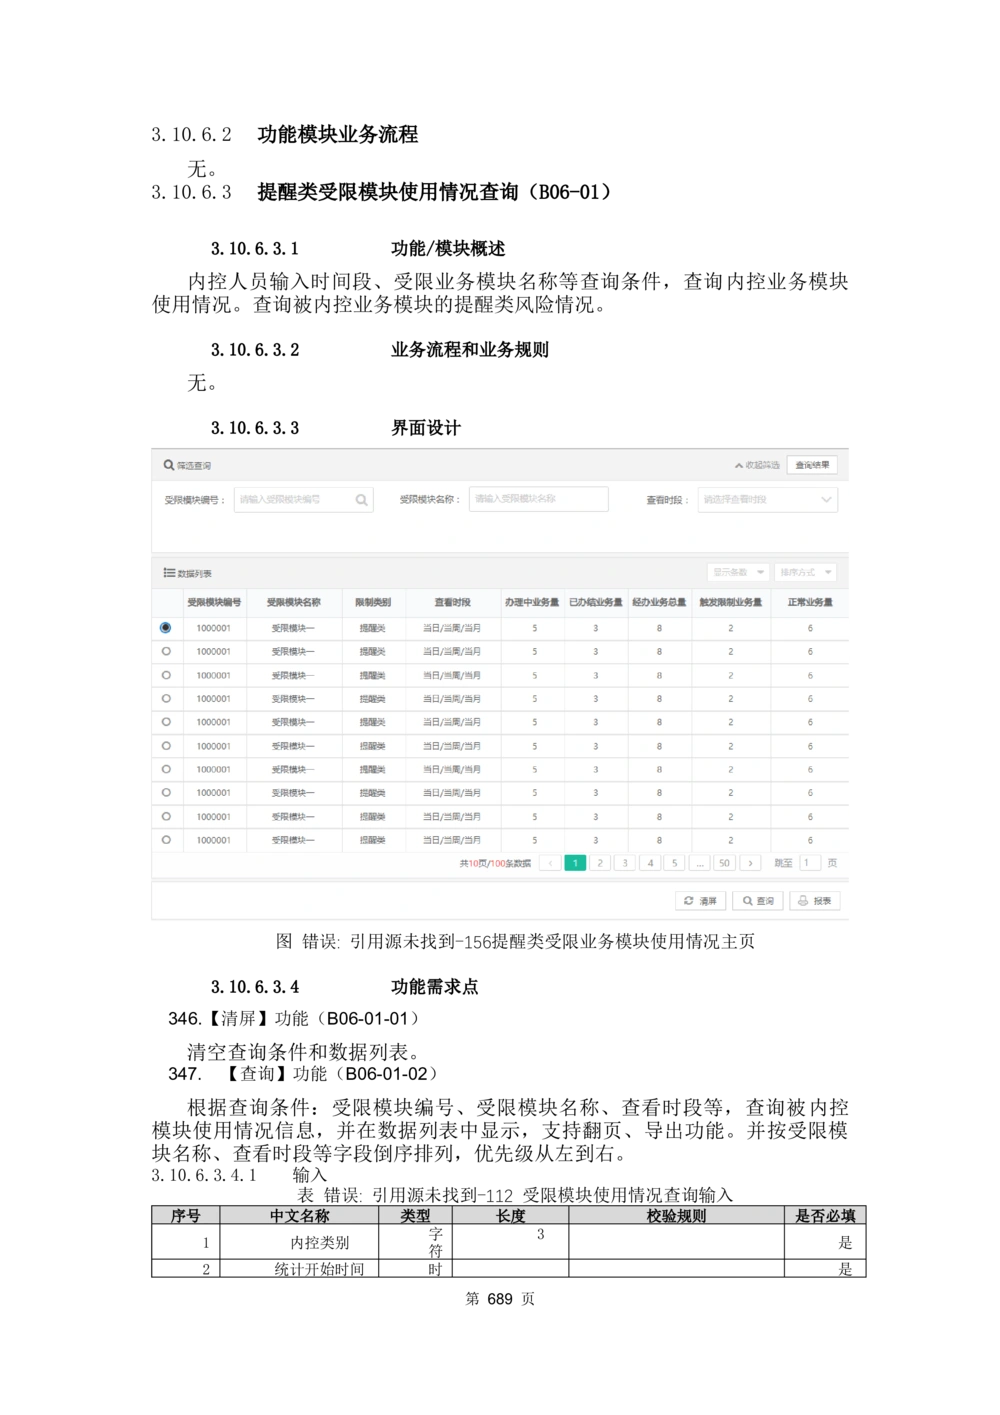Open the 显示条数 dropdown
This screenshot has height=1415, width=1000.
coord(738,572)
